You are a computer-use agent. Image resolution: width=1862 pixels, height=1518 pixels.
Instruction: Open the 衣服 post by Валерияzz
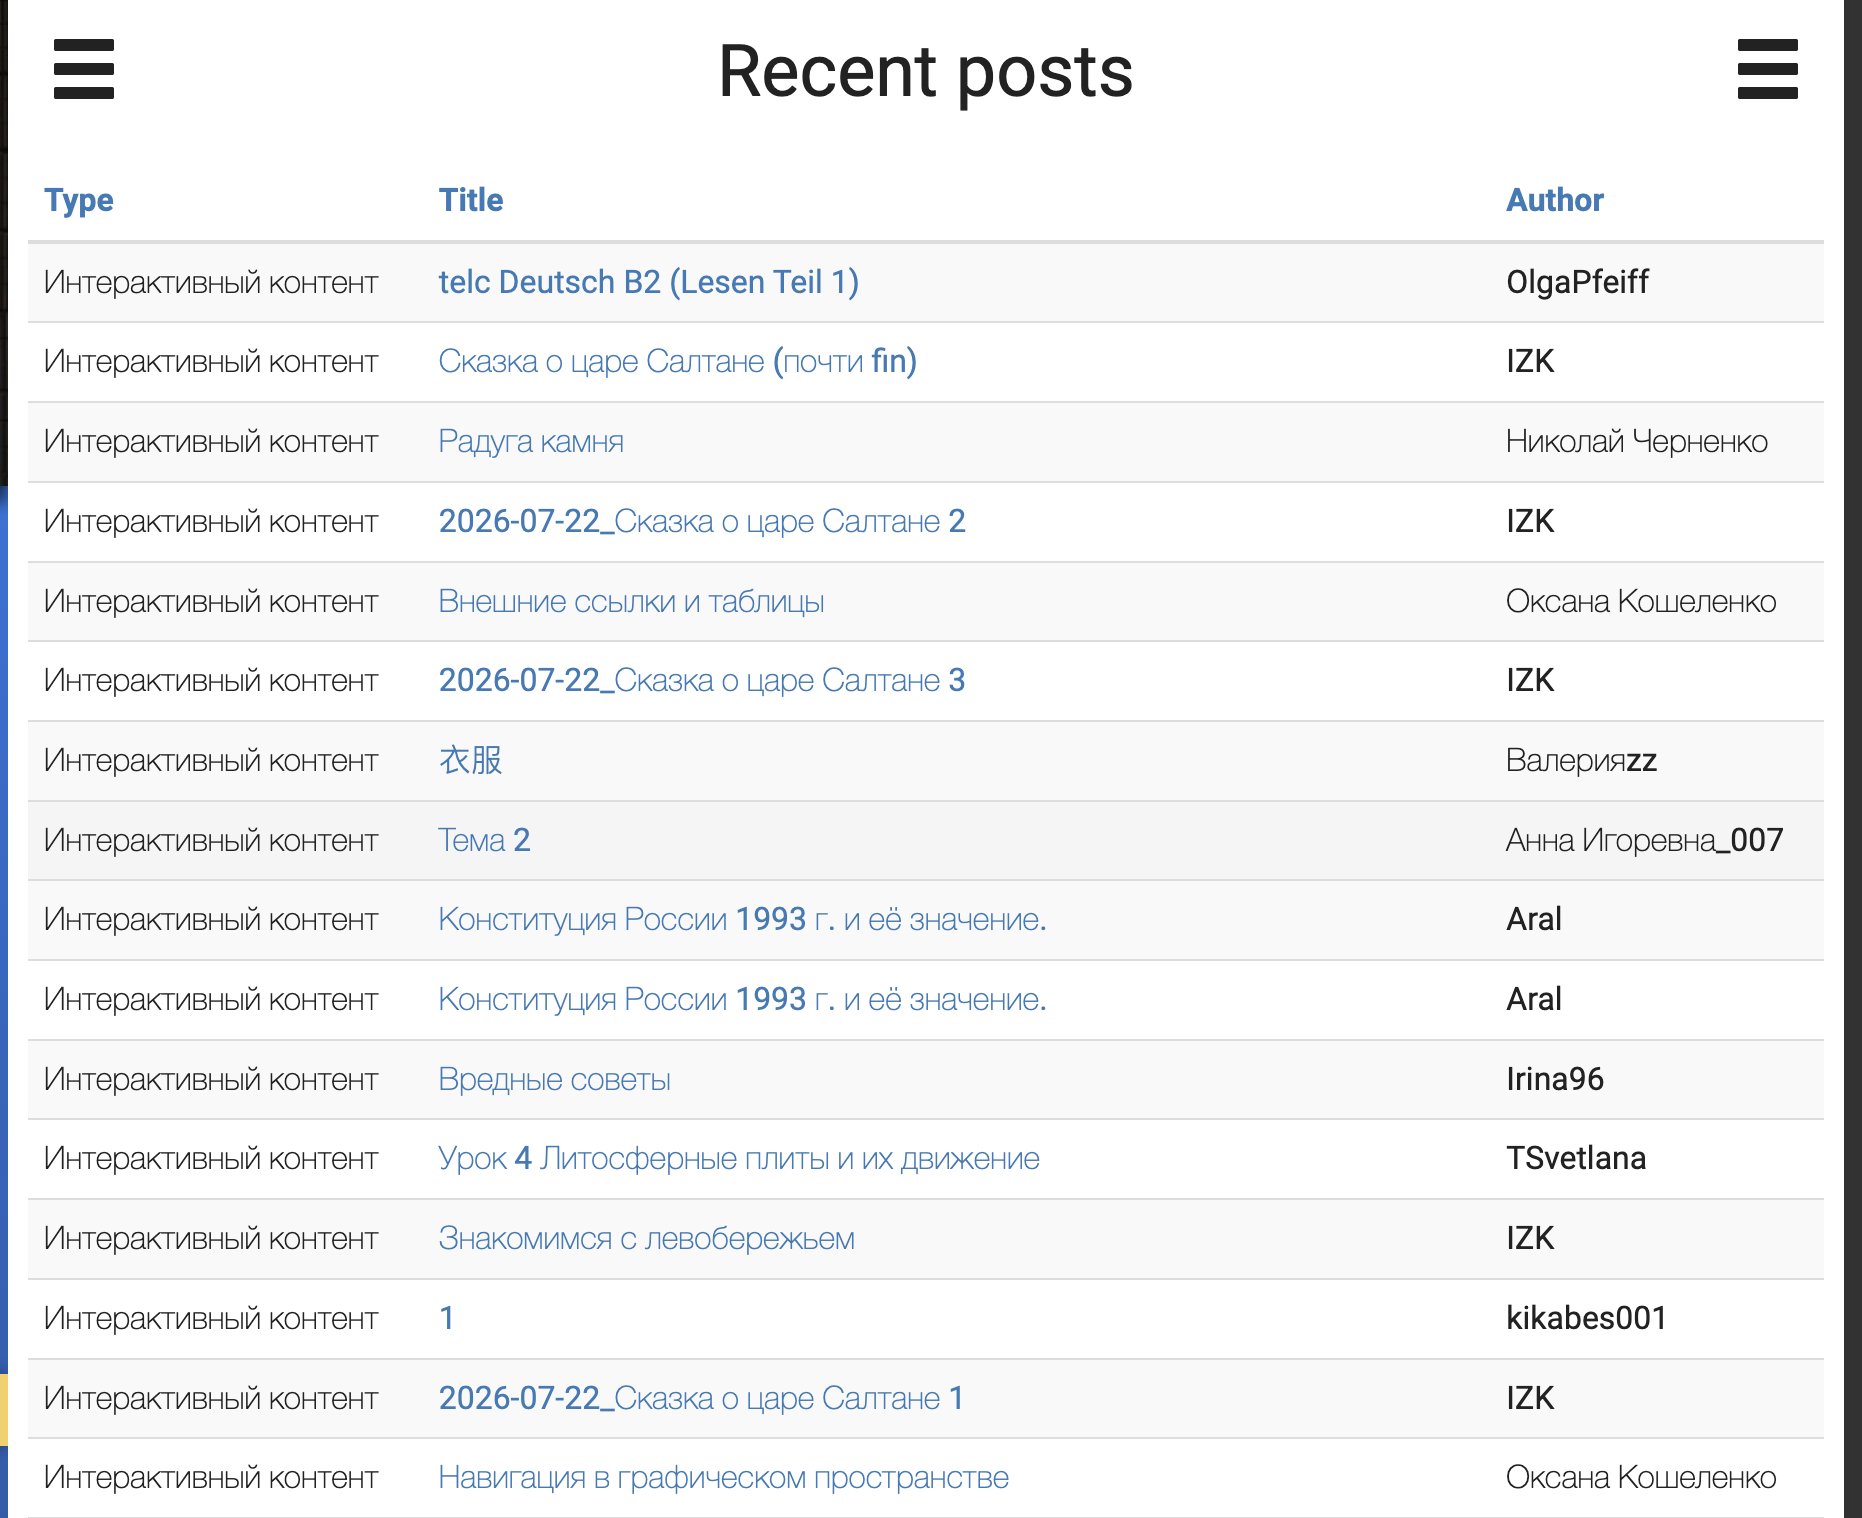(x=470, y=760)
